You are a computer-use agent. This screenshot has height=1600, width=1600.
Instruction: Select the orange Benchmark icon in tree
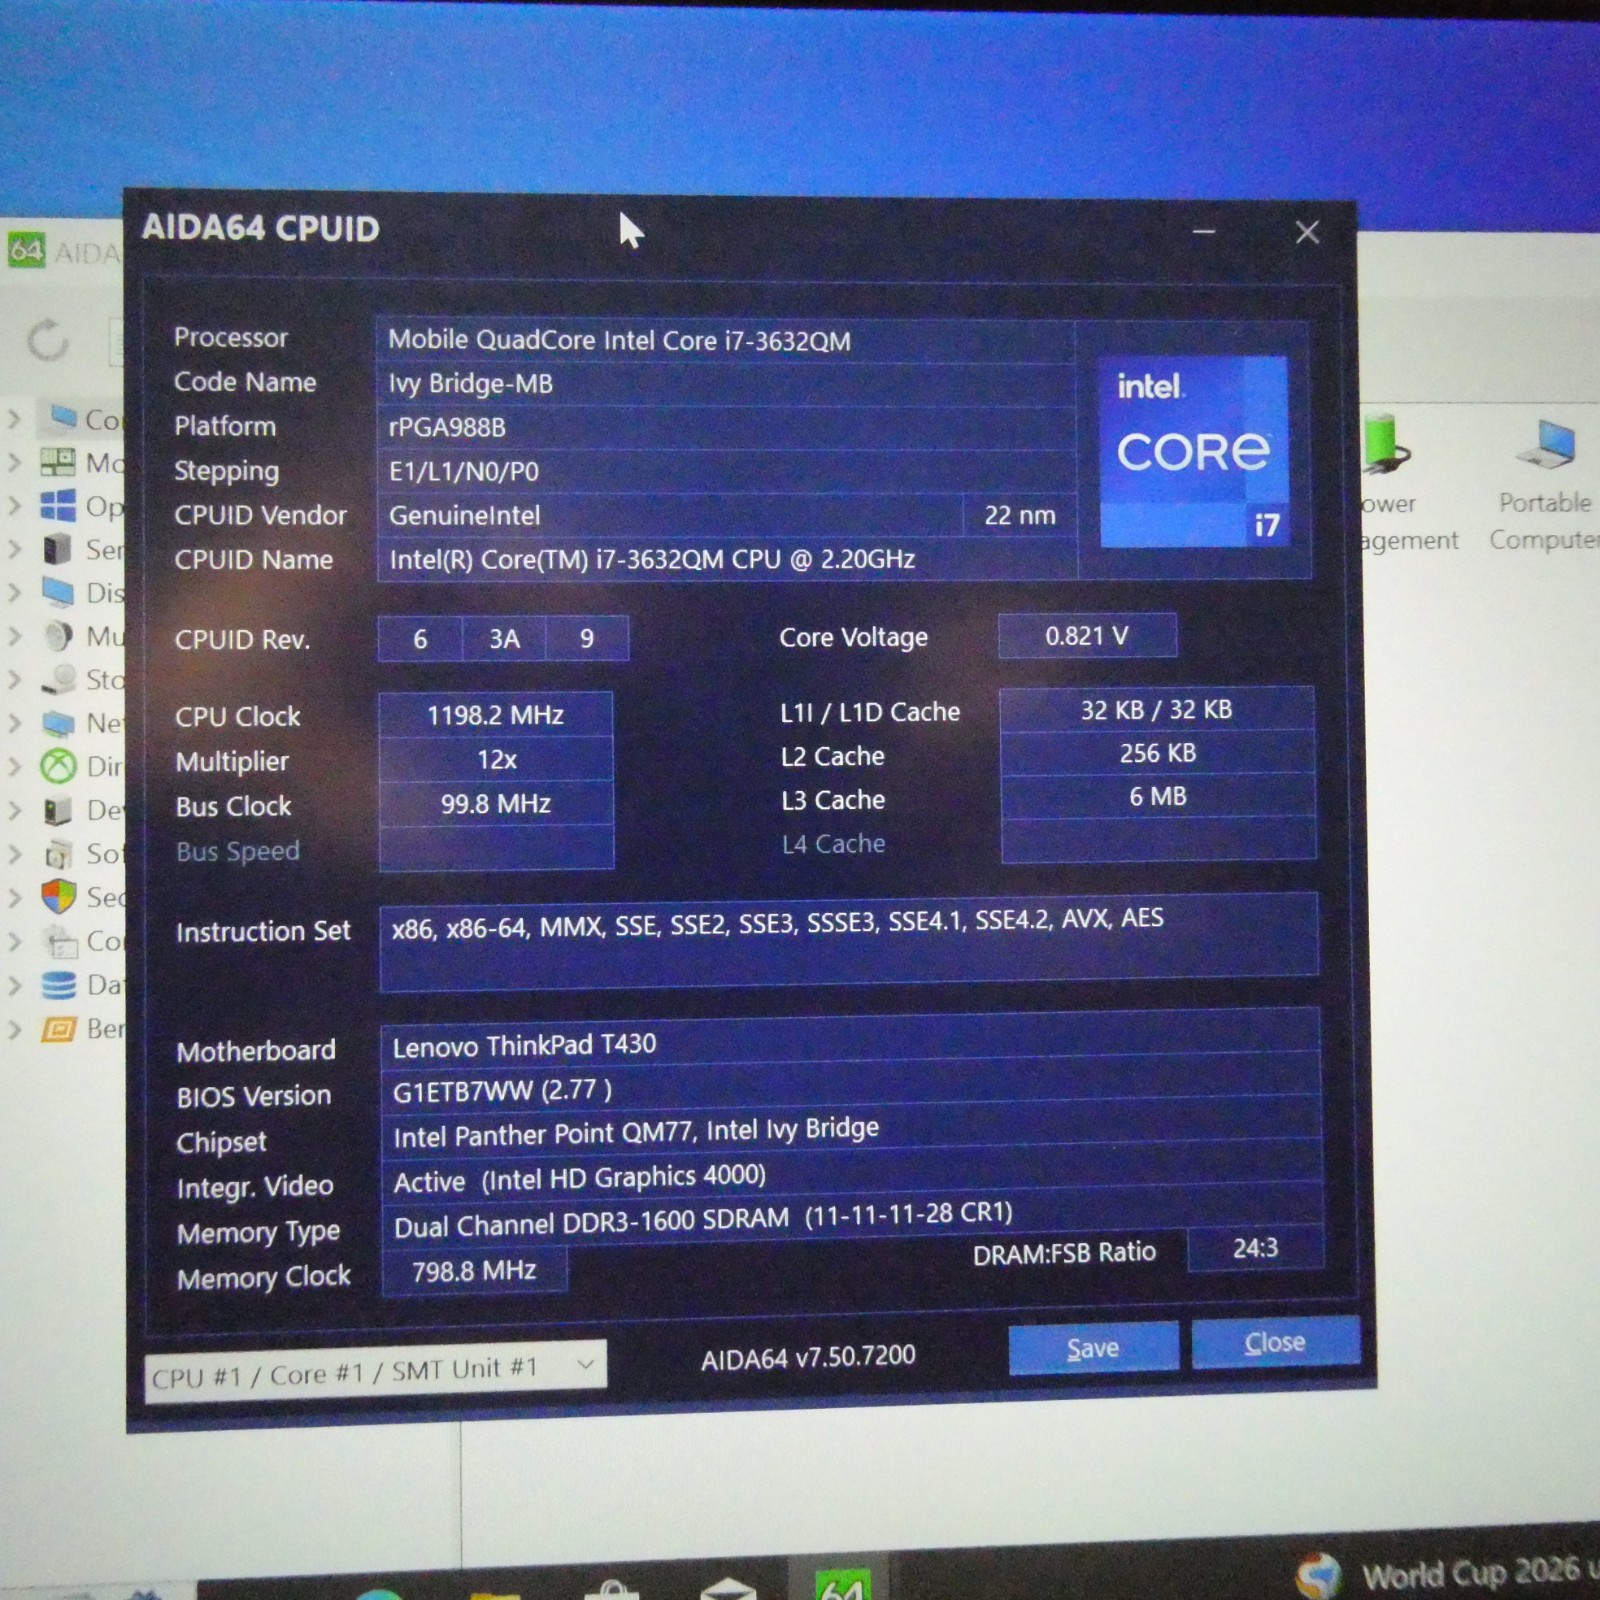tap(58, 1029)
